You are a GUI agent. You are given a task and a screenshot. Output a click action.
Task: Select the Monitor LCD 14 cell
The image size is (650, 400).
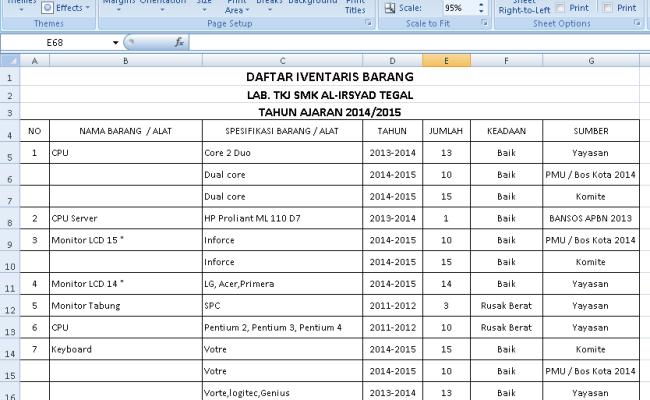point(126,284)
